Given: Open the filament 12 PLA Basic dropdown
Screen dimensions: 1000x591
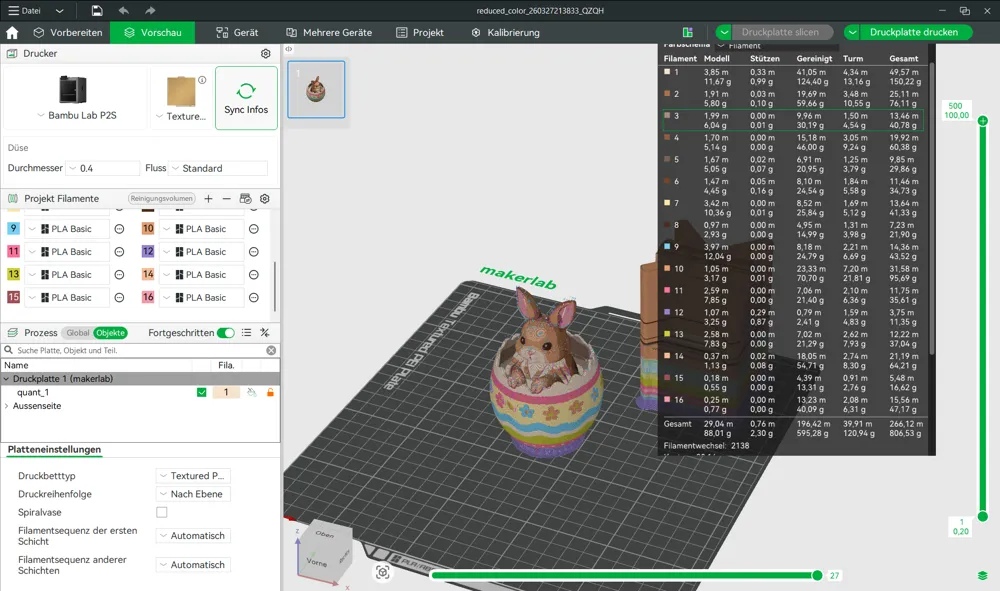Looking at the screenshot, I should [202, 252].
